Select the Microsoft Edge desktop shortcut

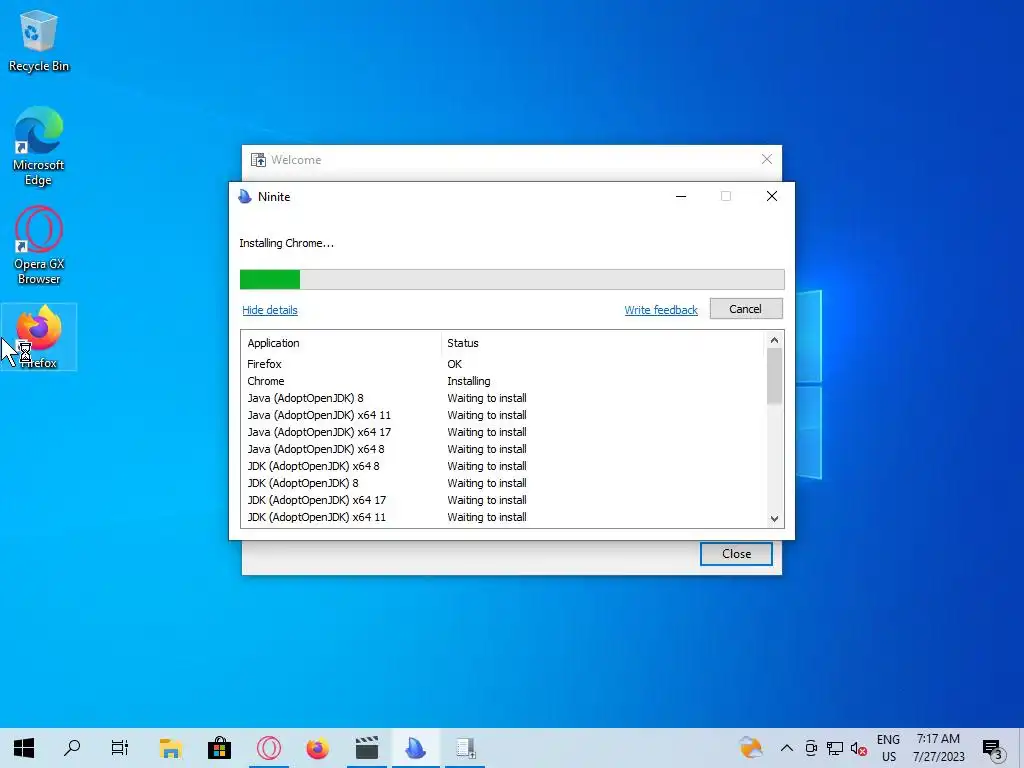pyautogui.click(x=39, y=146)
